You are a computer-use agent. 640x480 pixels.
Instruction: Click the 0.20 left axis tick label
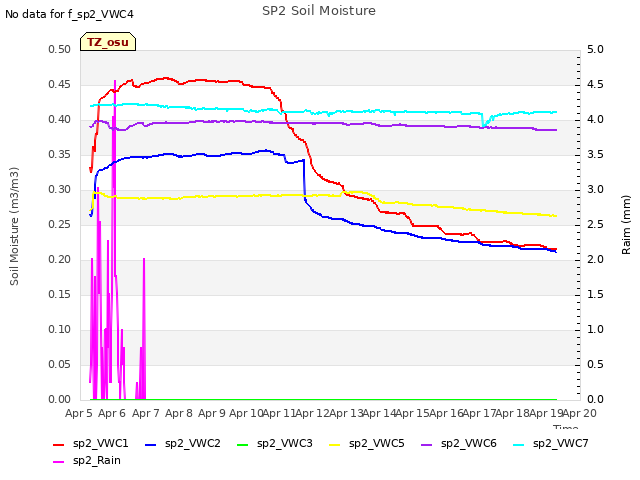click(x=60, y=260)
